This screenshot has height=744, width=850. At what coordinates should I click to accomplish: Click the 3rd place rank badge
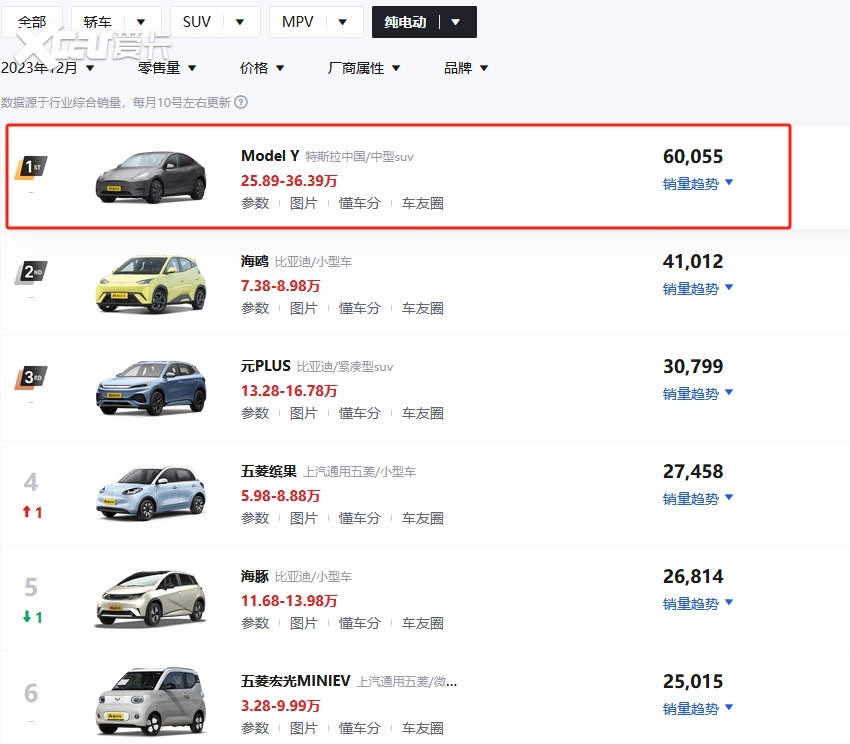point(31,378)
